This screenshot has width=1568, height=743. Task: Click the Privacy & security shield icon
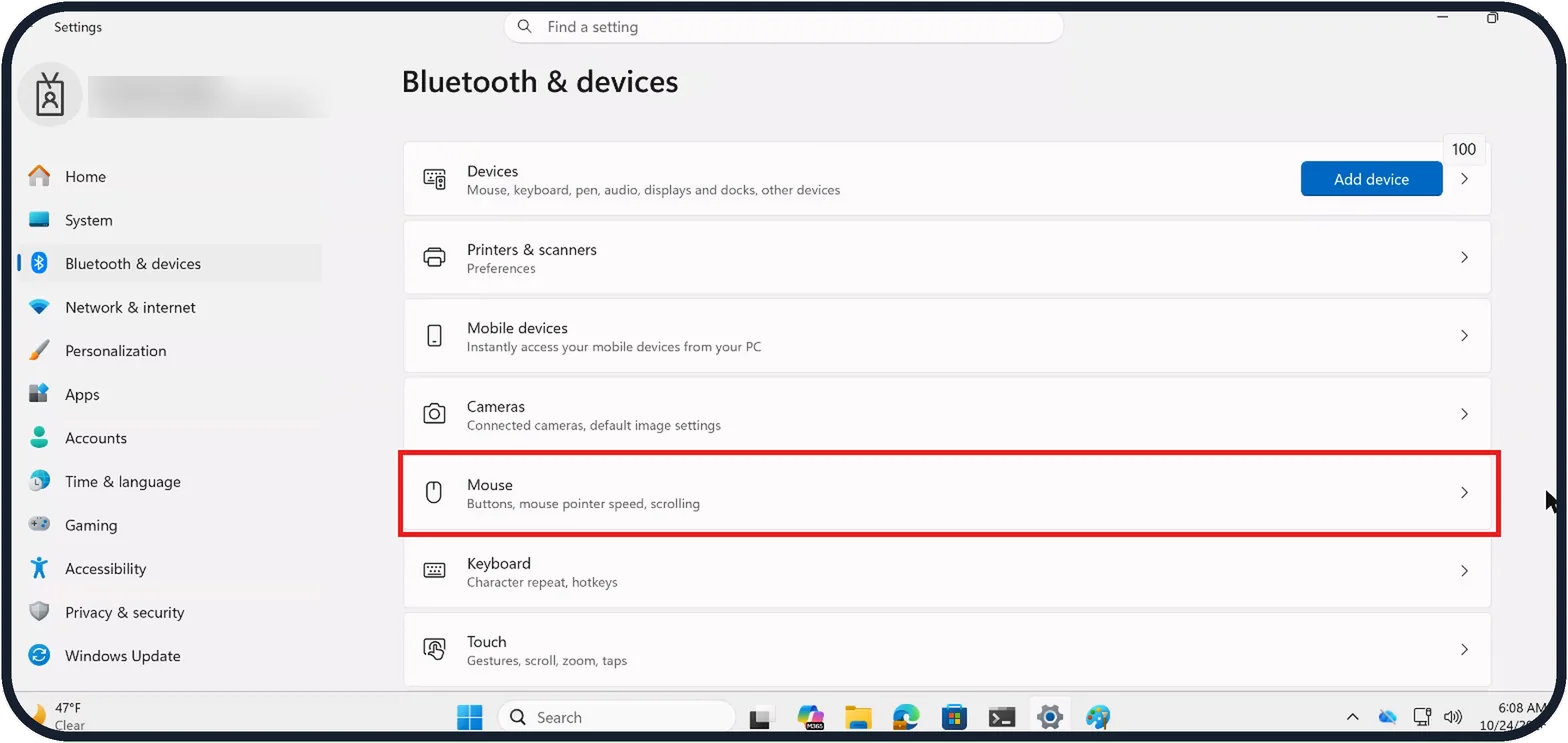coord(39,612)
